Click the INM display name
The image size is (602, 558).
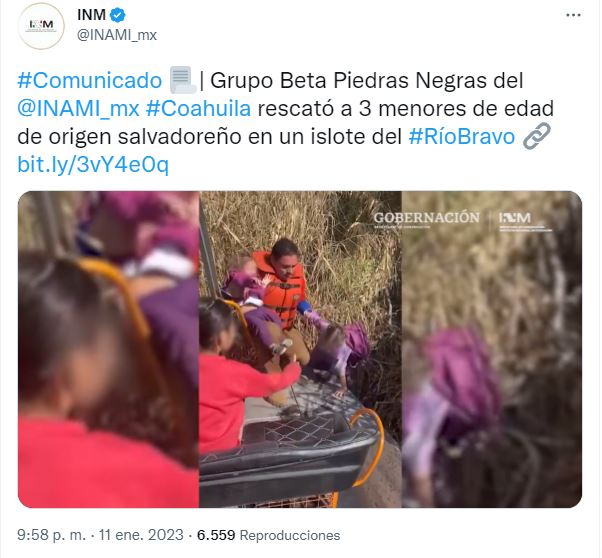[91, 15]
